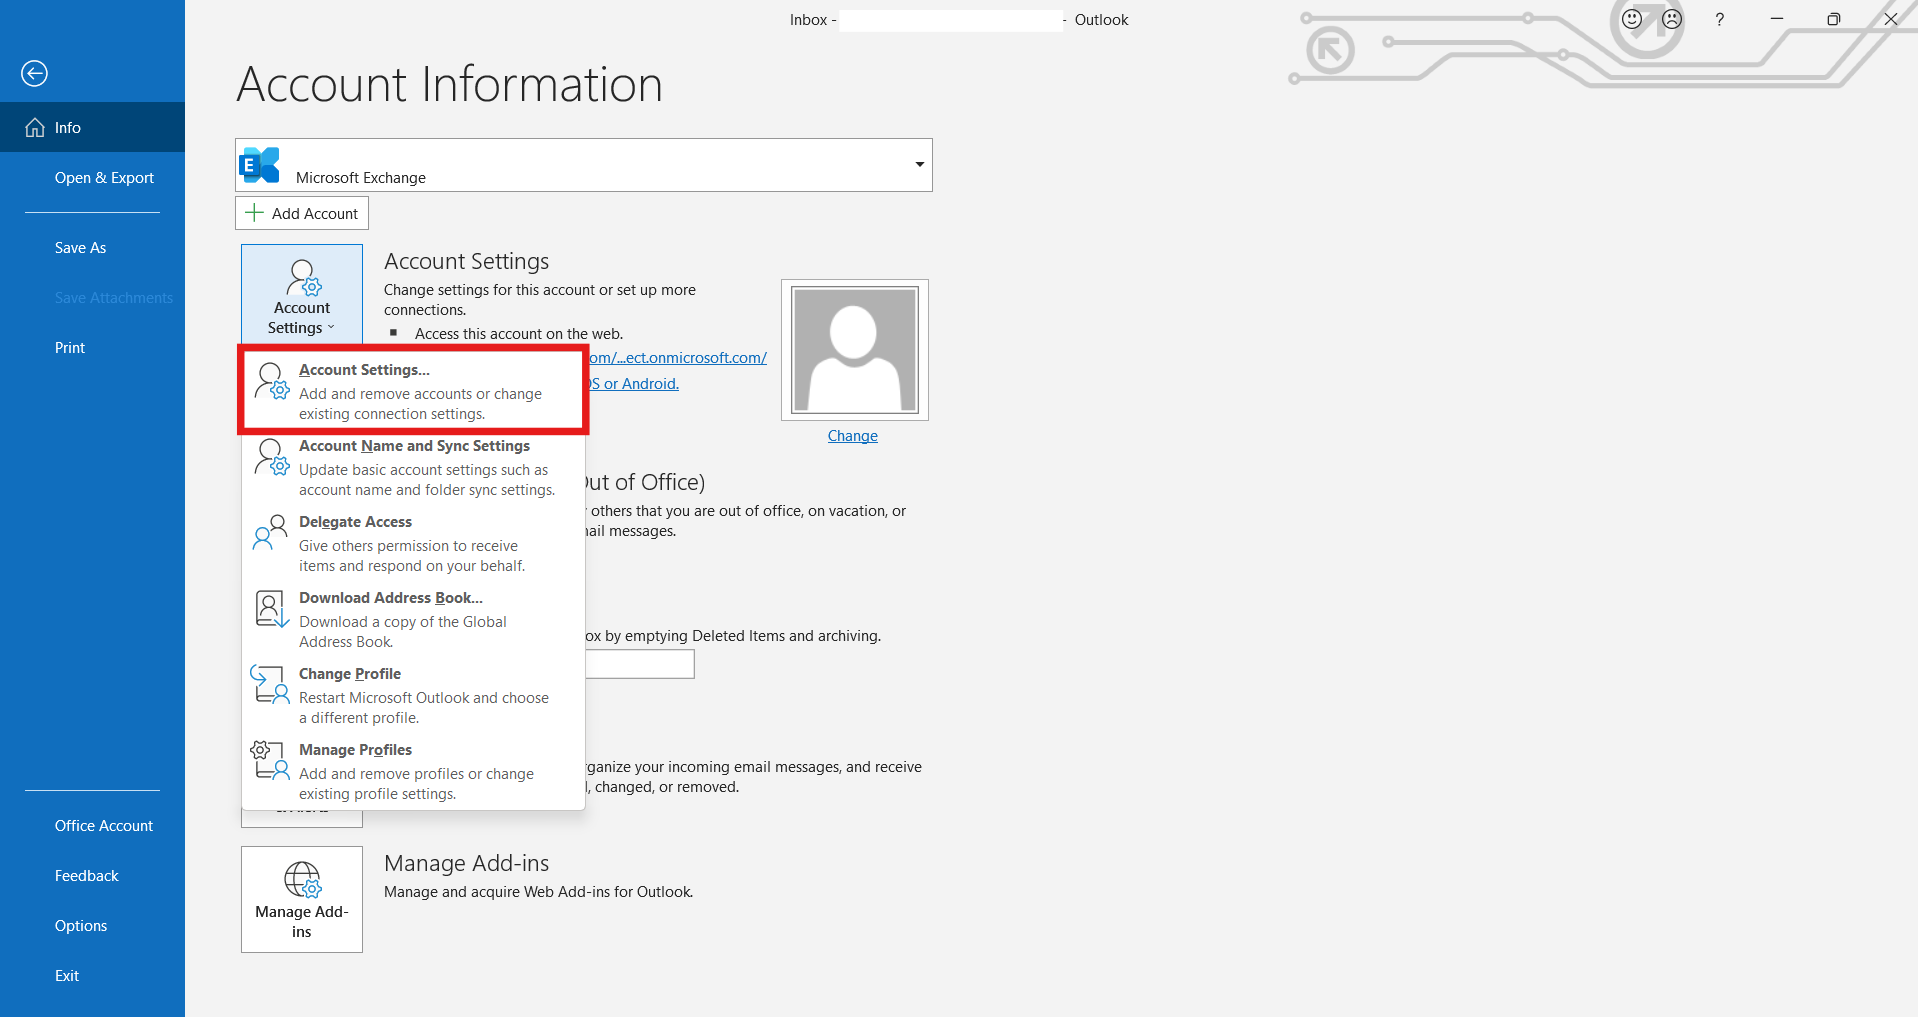Click the Account Settings person-gear tile icon
The image size is (1918, 1017).
pos(304,277)
